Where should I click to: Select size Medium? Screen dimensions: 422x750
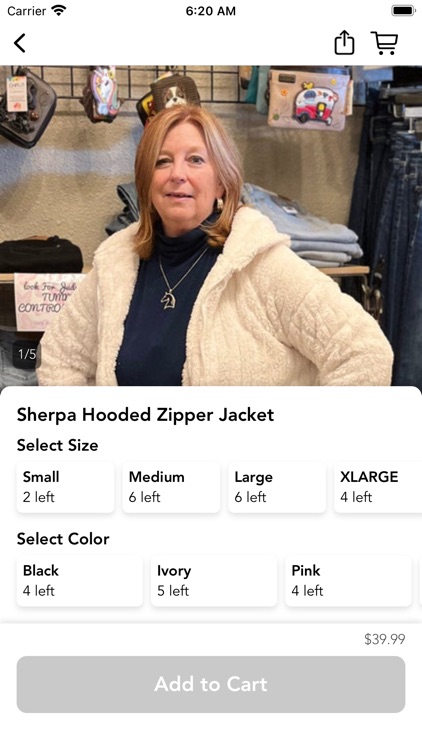click(171, 487)
